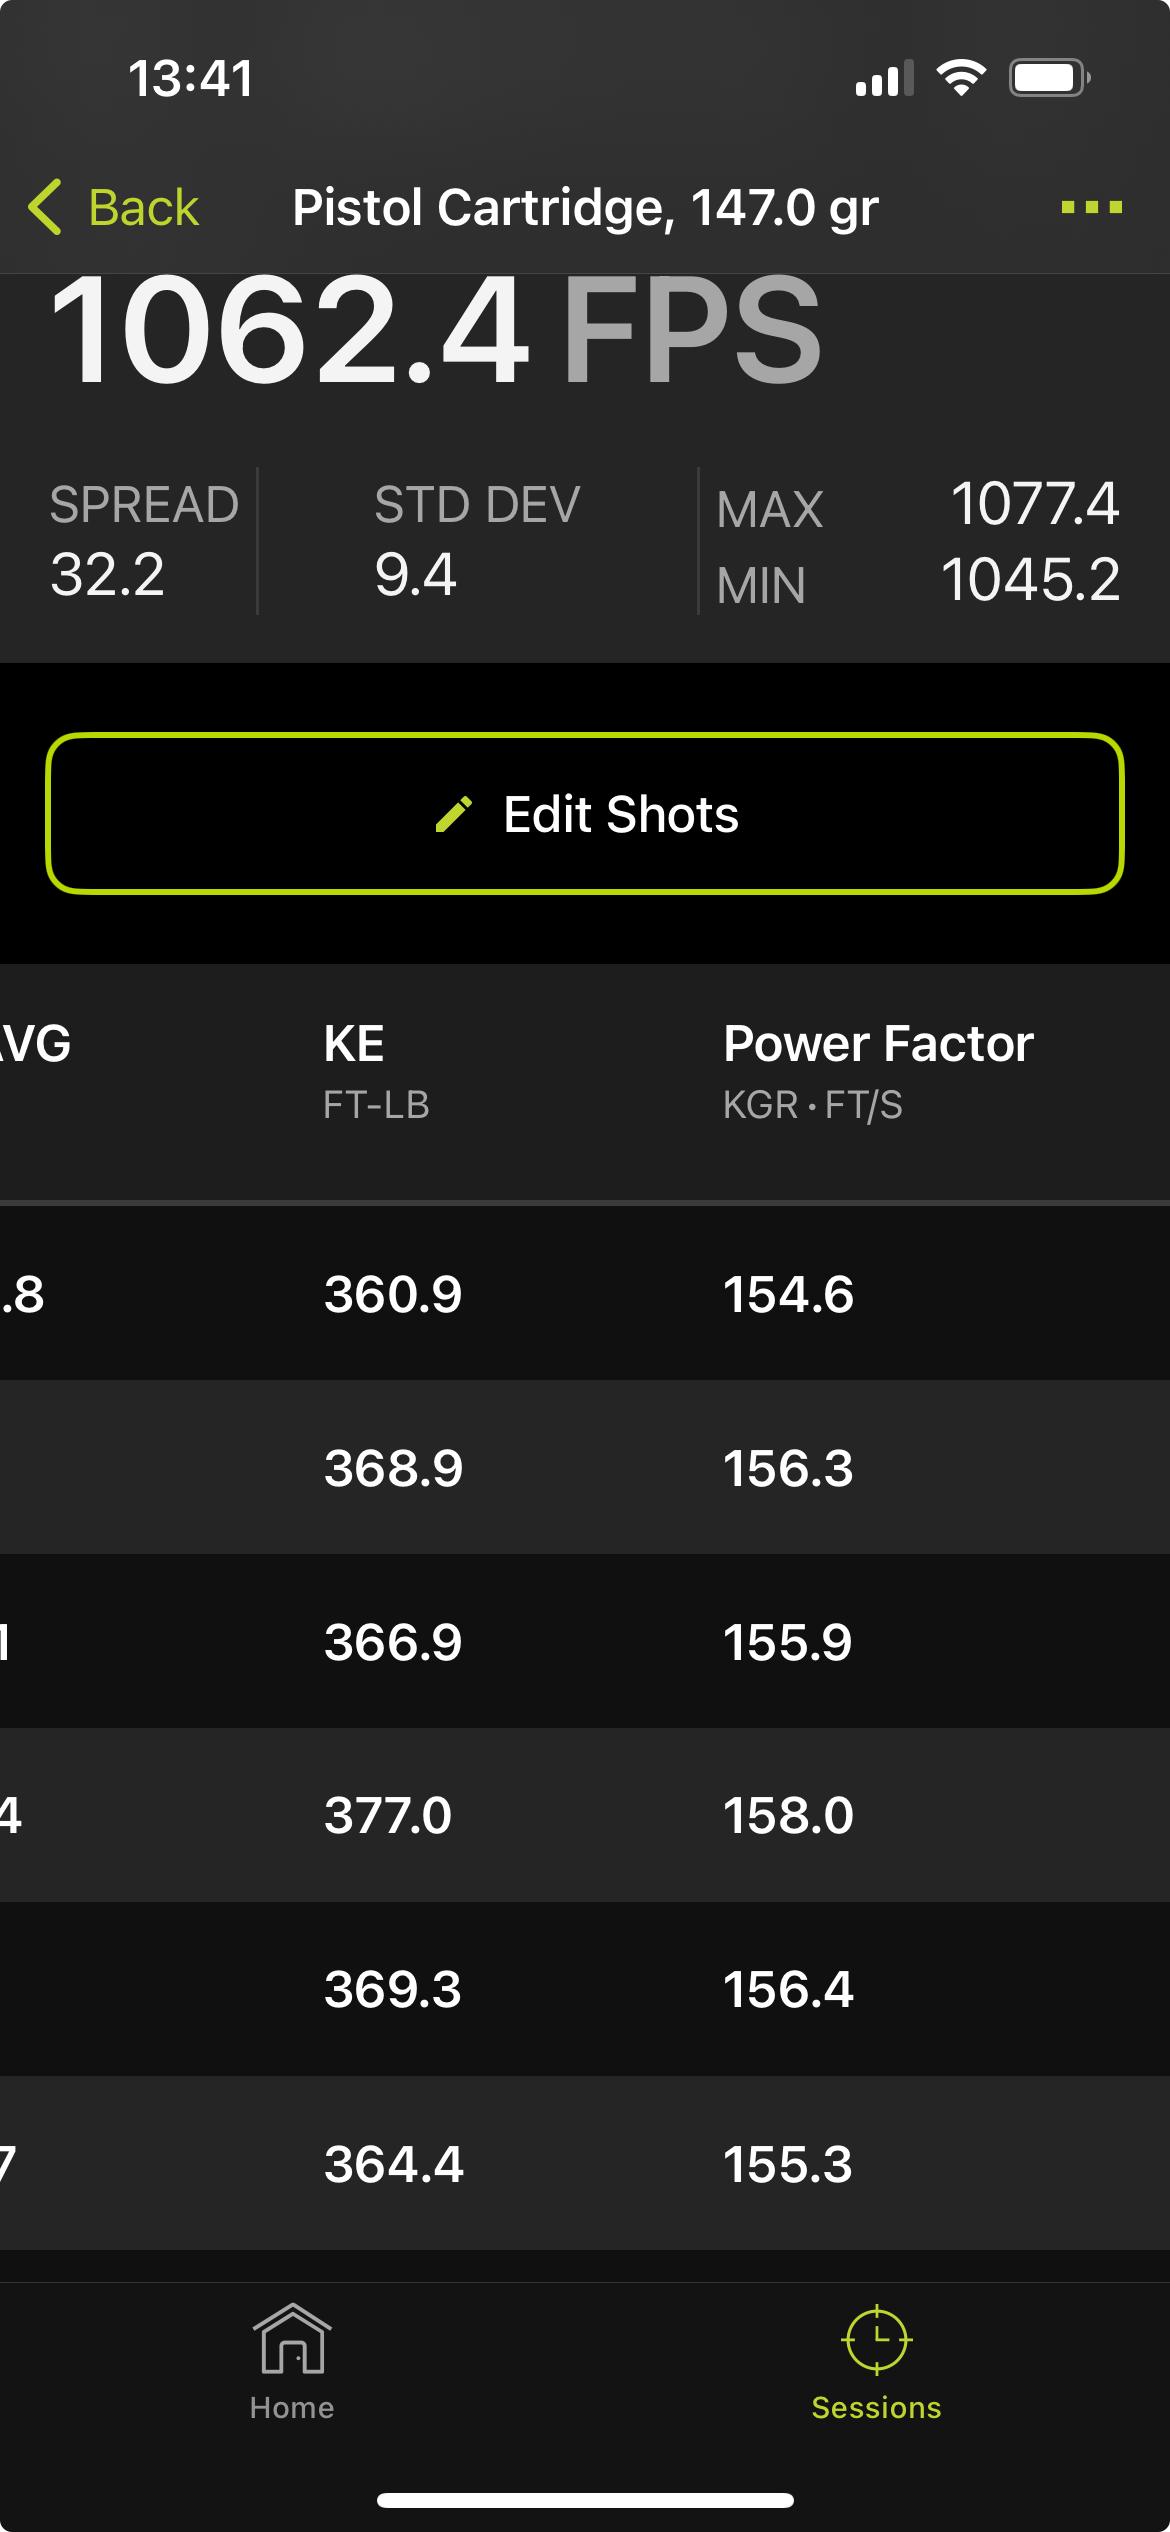1170x2532 pixels.
Task: Tap the STD DEV 9.4 statistic
Action: coord(476,540)
